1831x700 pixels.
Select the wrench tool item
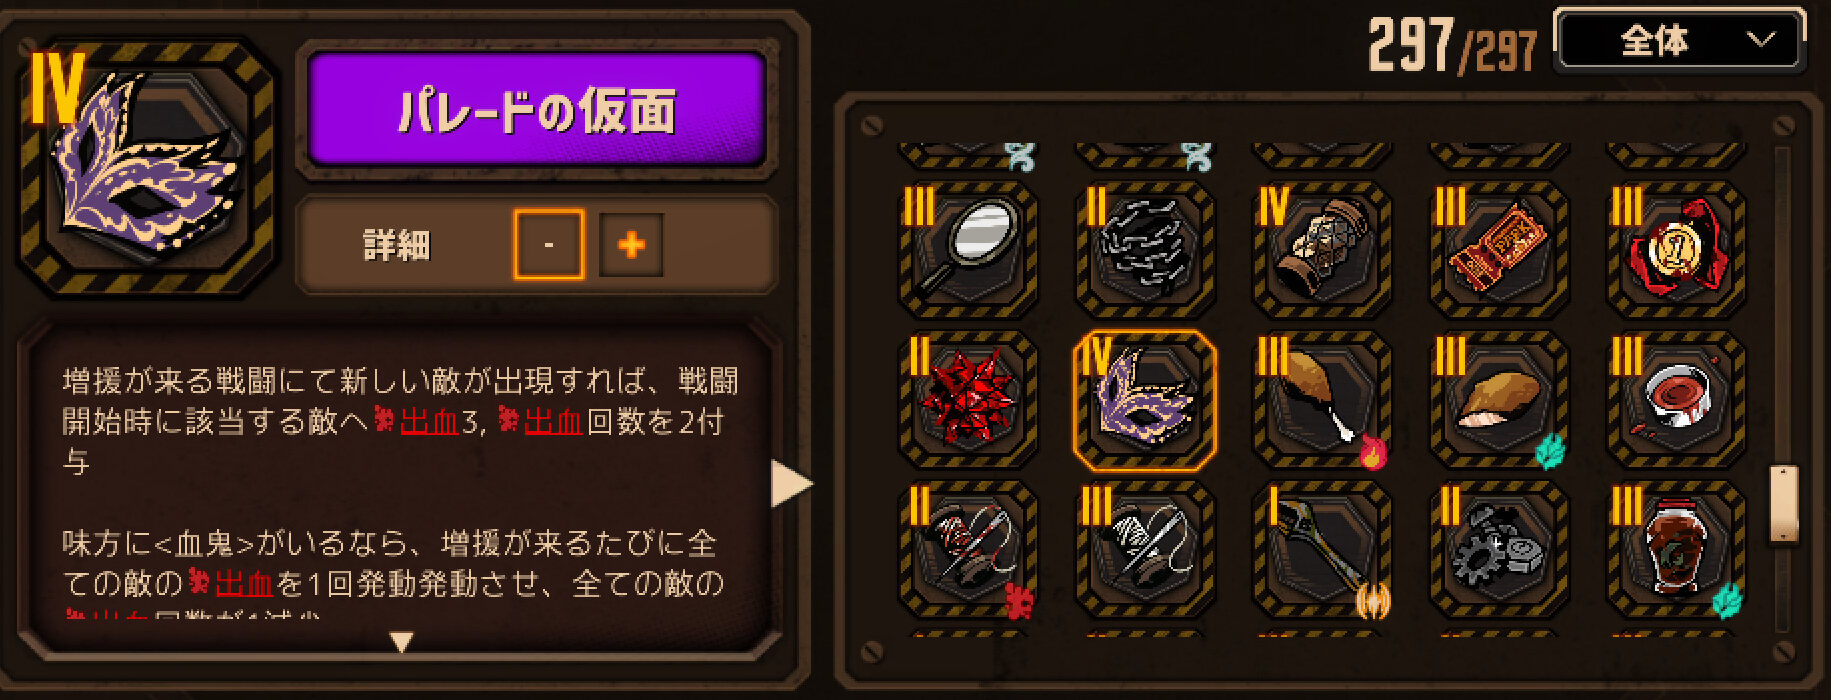[x=1322, y=549]
